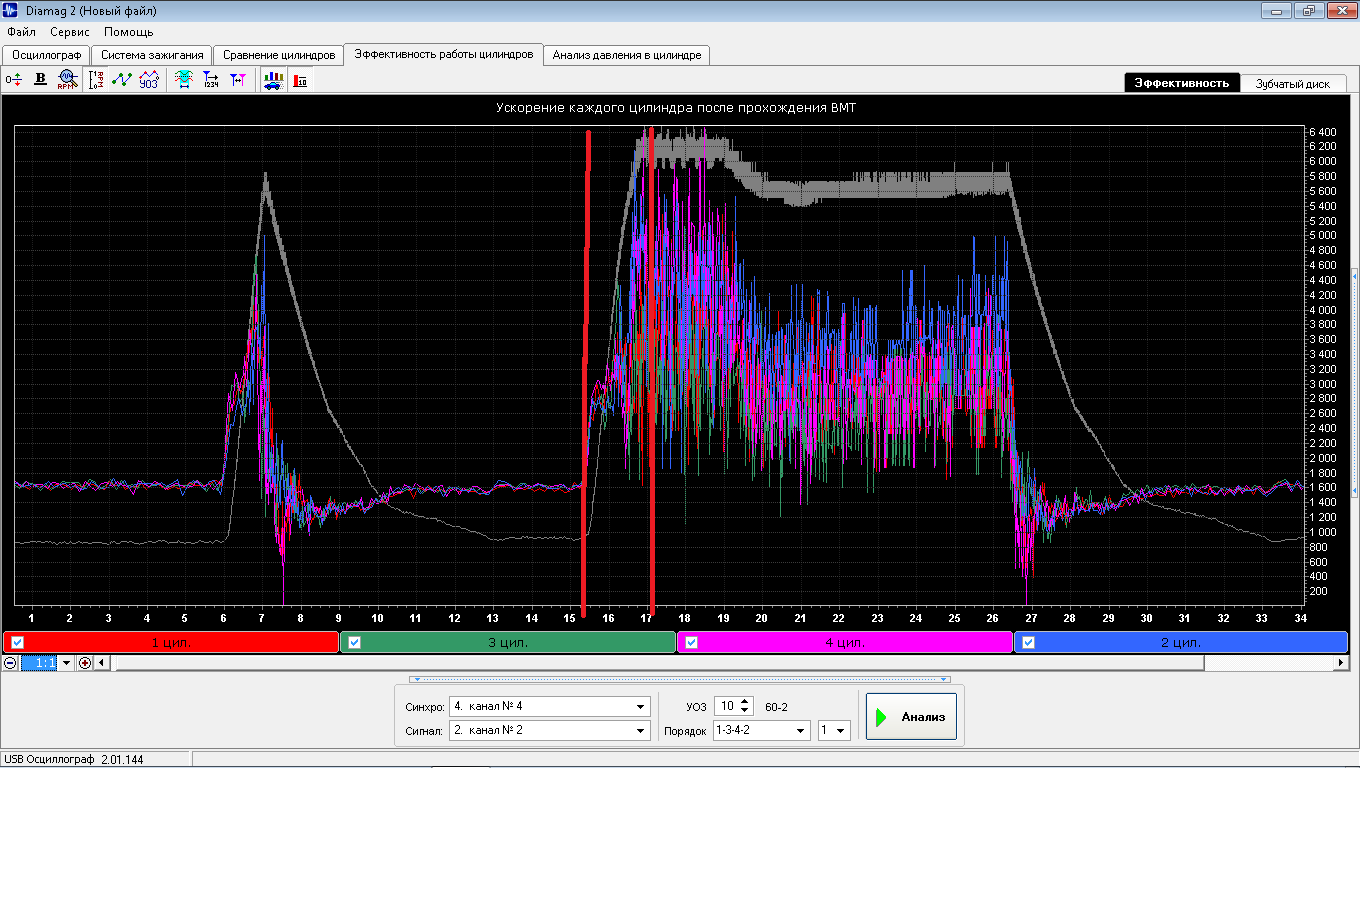This screenshot has height=900, width=1360.
Task: Click the 1234 cylinder order filter icon
Action: coord(211,80)
